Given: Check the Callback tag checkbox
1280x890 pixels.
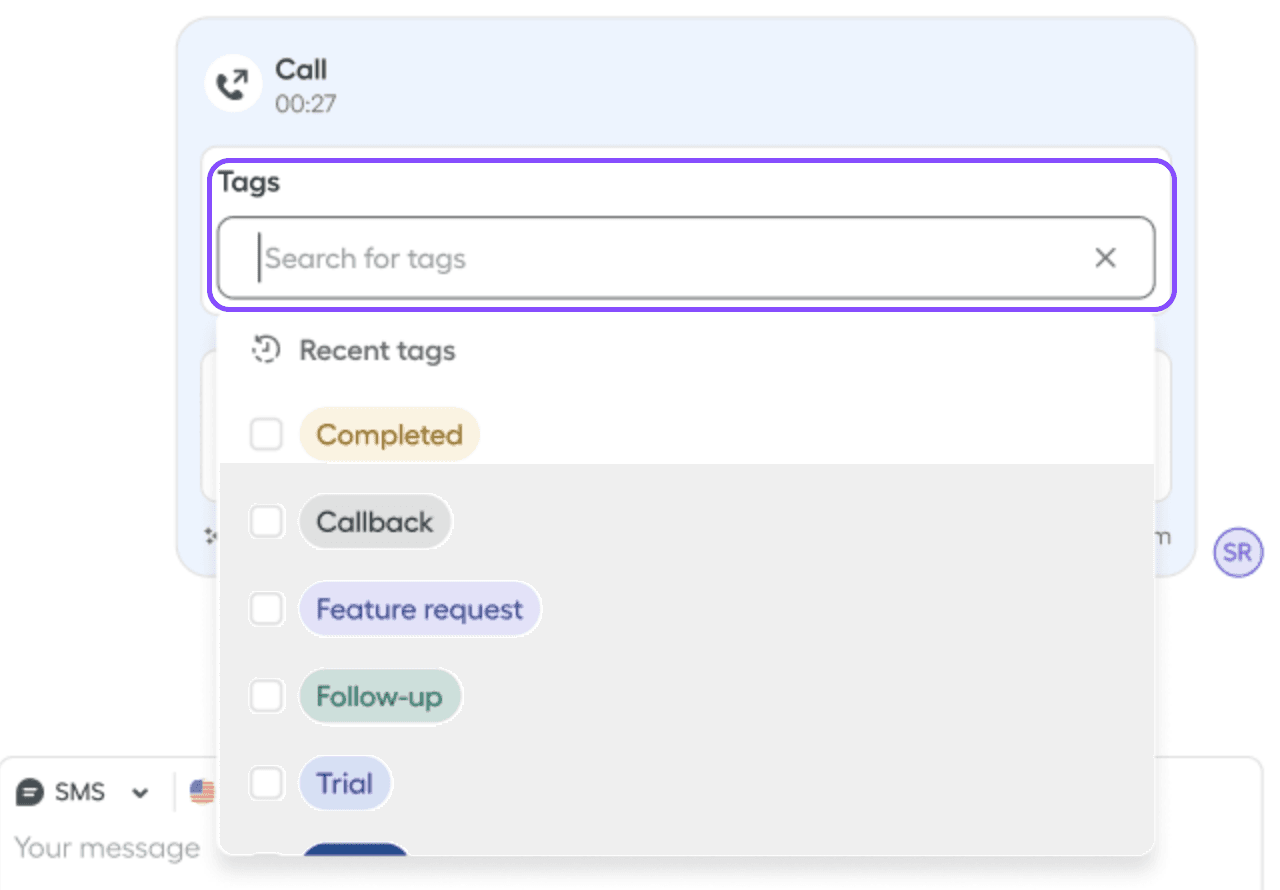Looking at the screenshot, I should 266,521.
